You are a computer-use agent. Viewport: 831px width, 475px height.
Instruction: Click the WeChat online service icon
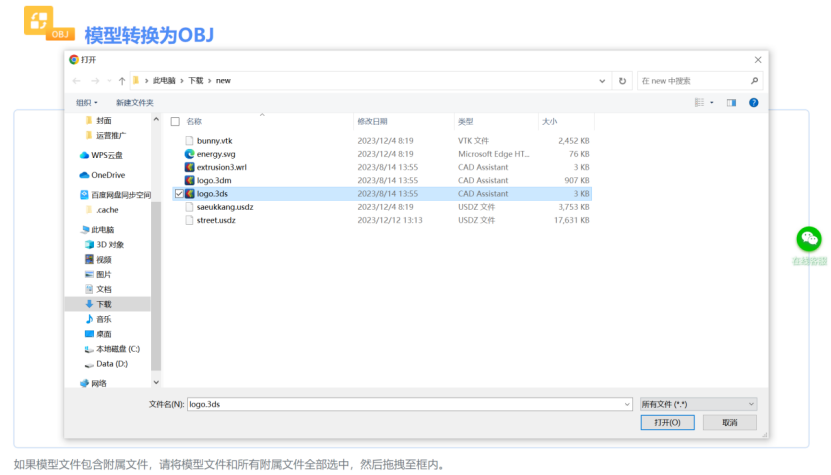coord(809,239)
